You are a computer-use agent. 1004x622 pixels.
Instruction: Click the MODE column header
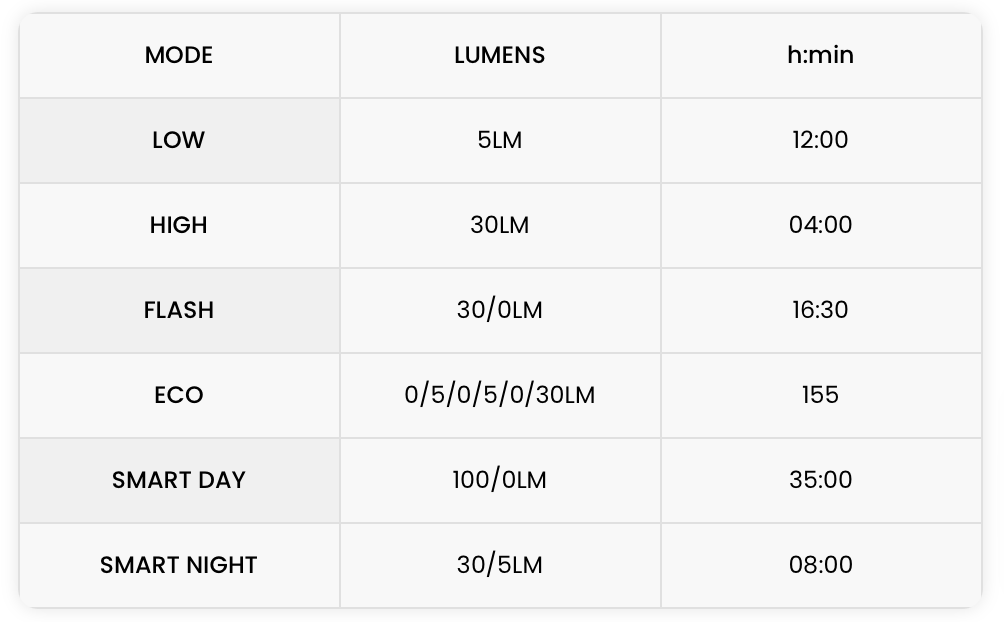click(x=179, y=55)
